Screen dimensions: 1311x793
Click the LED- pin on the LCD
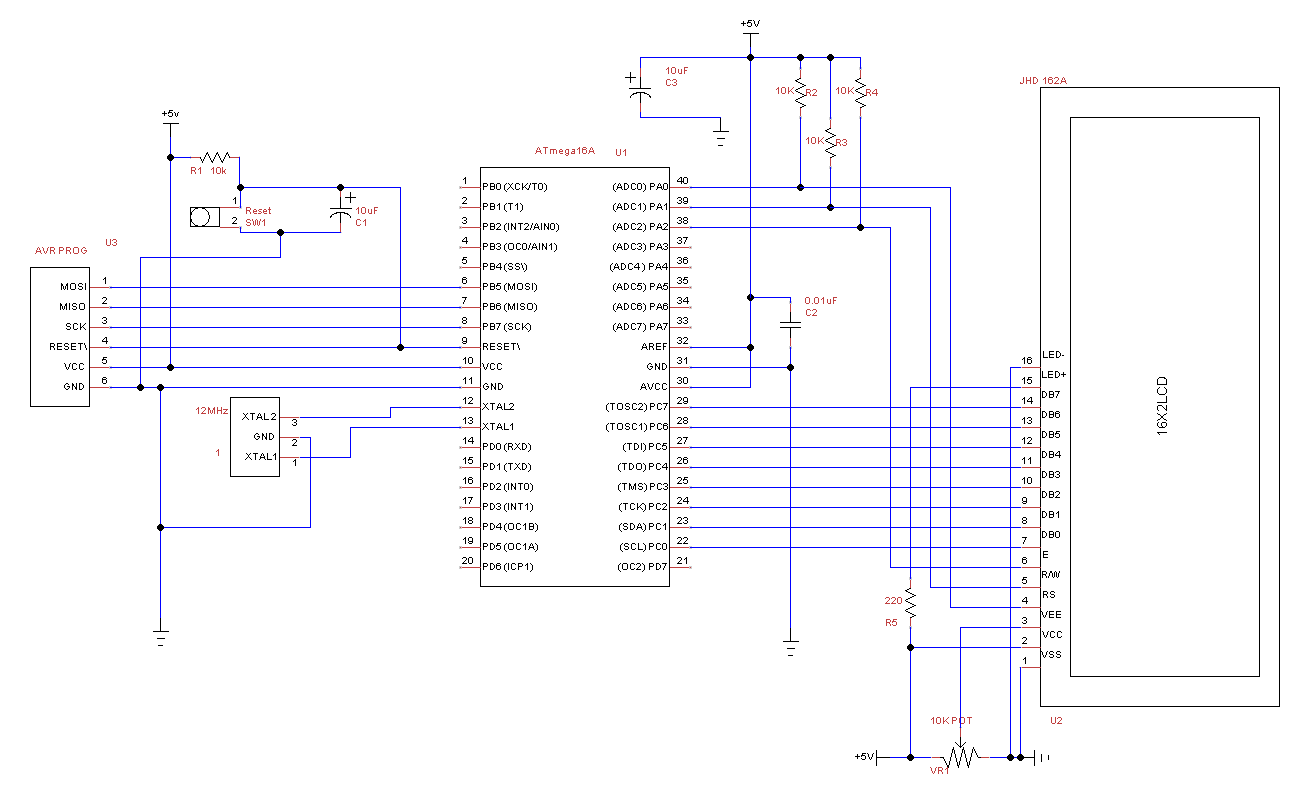click(1054, 355)
